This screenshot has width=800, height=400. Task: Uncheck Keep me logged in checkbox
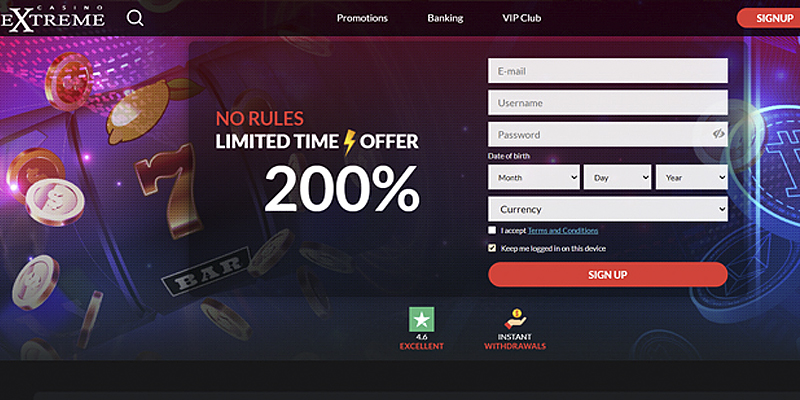coord(492,248)
